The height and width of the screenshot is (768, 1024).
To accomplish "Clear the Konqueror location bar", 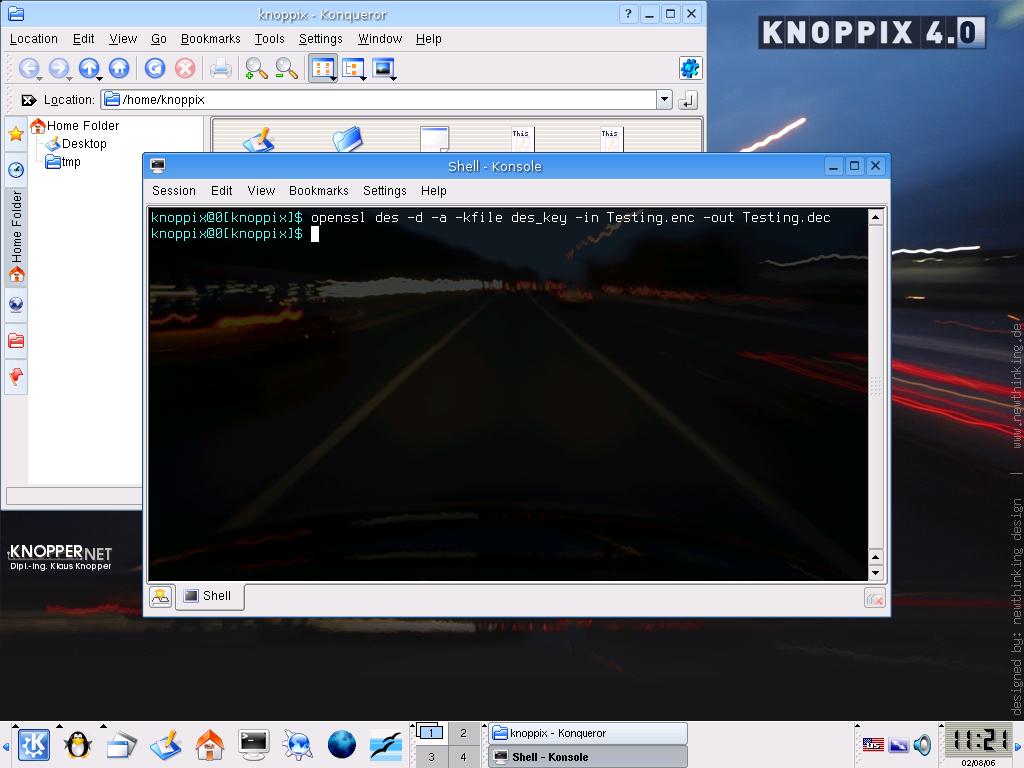I will coord(29,100).
